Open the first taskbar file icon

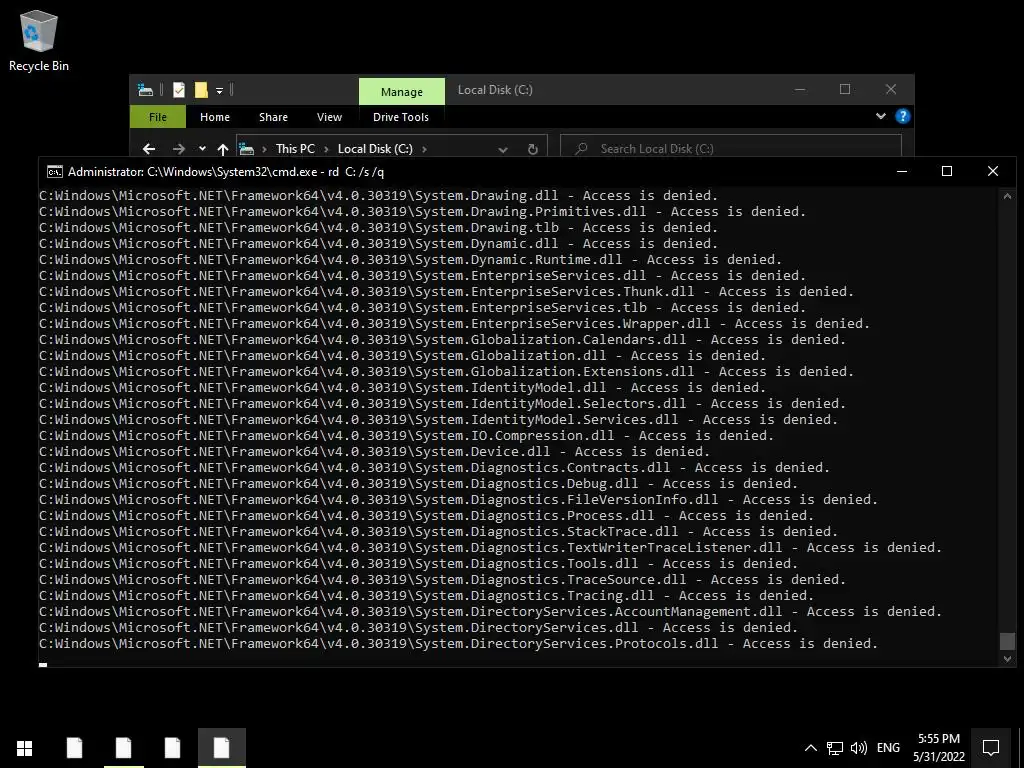[x=74, y=748]
